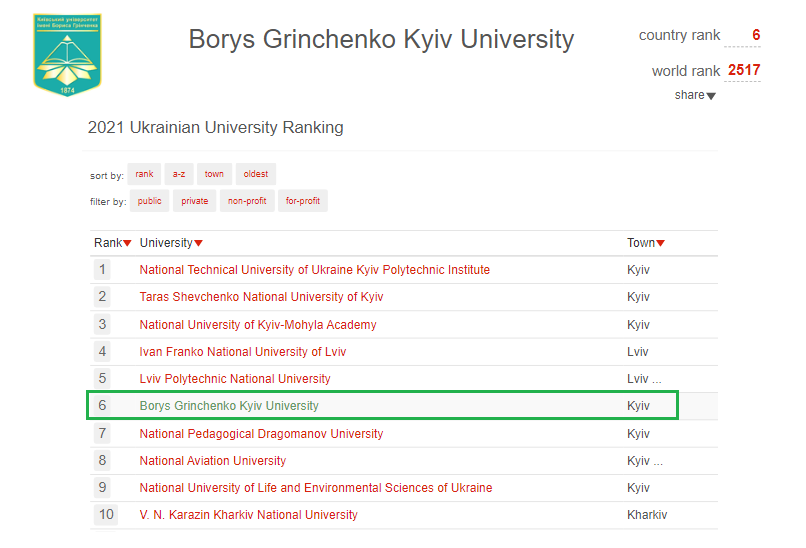The height and width of the screenshot is (548, 806).
Task: Open Taras Shevchenko National University link
Action: point(261,297)
